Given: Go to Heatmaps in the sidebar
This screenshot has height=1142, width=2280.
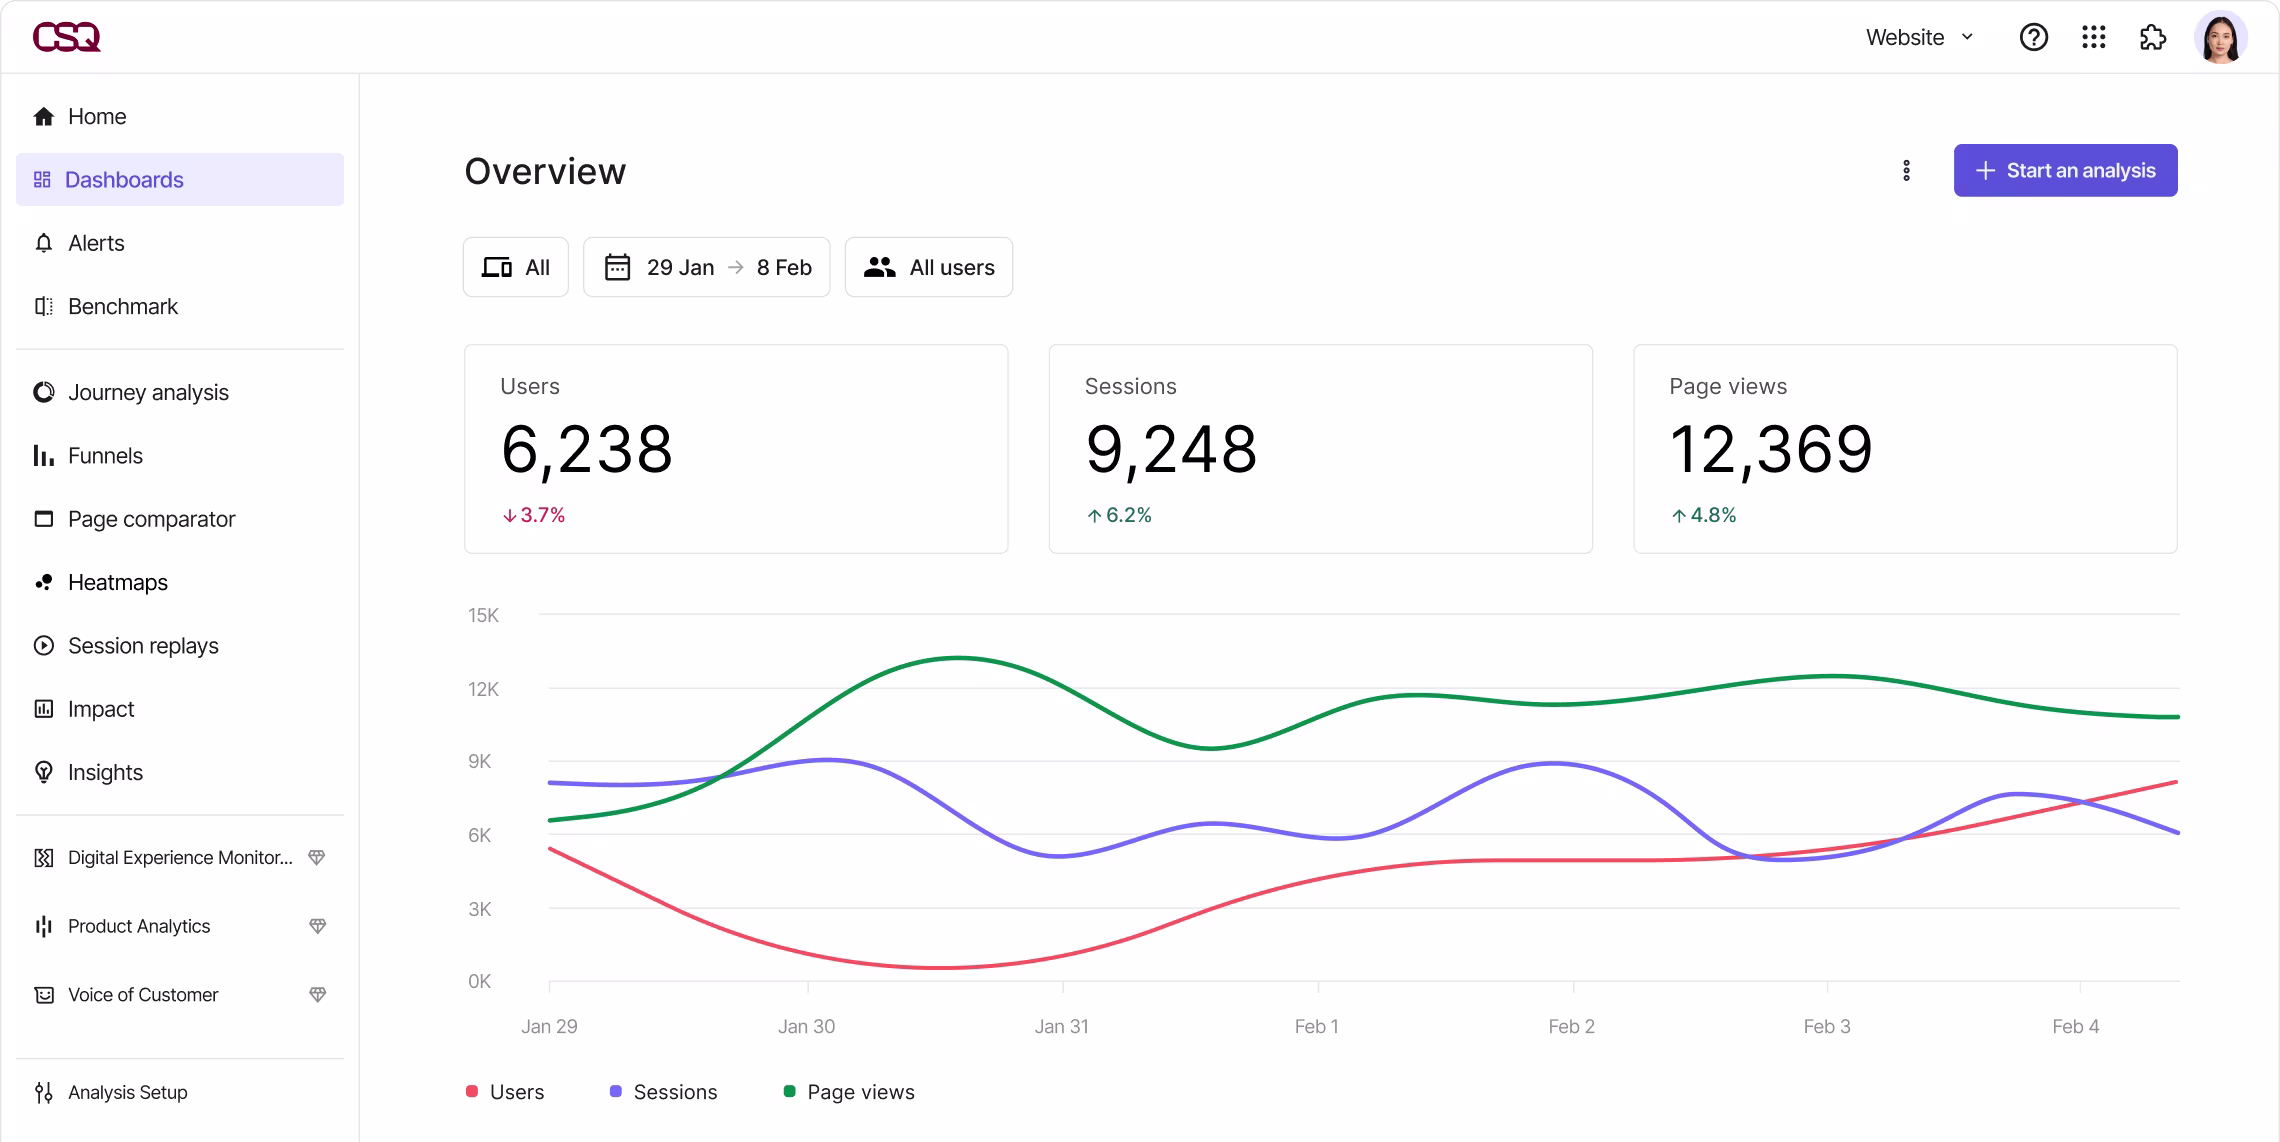Looking at the screenshot, I should coord(117,582).
